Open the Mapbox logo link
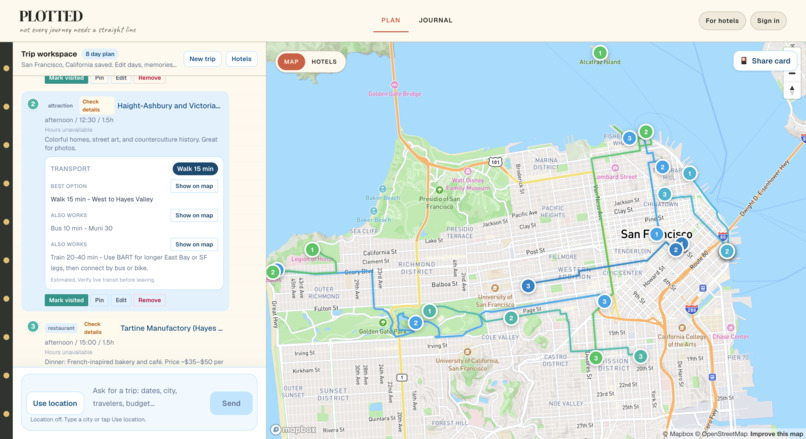This screenshot has height=439, width=806. (x=294, y=429)
